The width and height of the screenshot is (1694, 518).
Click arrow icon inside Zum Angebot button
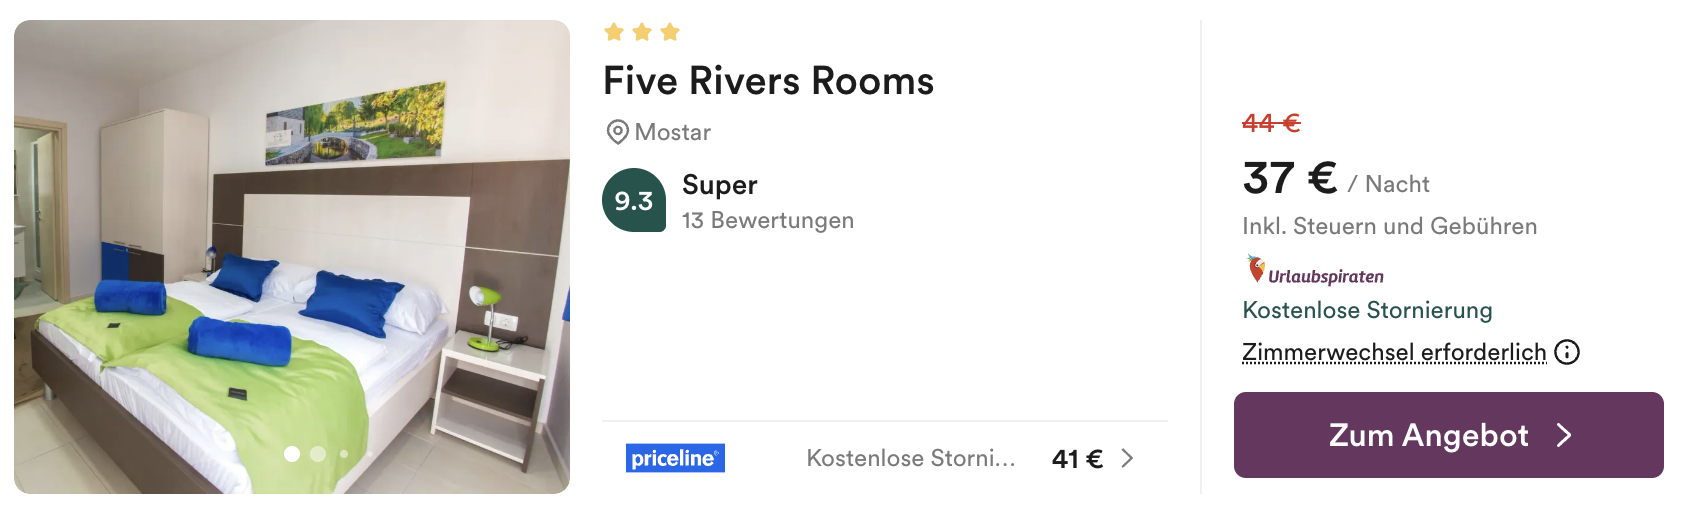pyautogui.click(x=1564, y=435)
